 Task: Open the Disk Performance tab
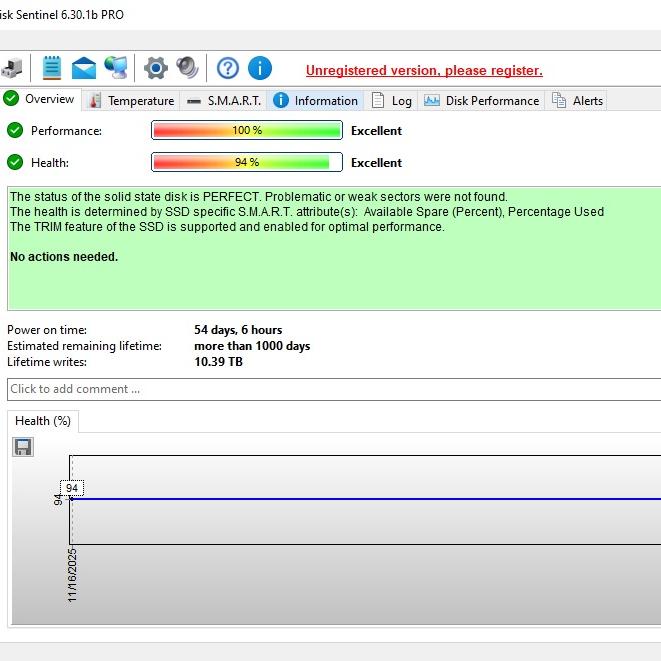click(482, 100)
